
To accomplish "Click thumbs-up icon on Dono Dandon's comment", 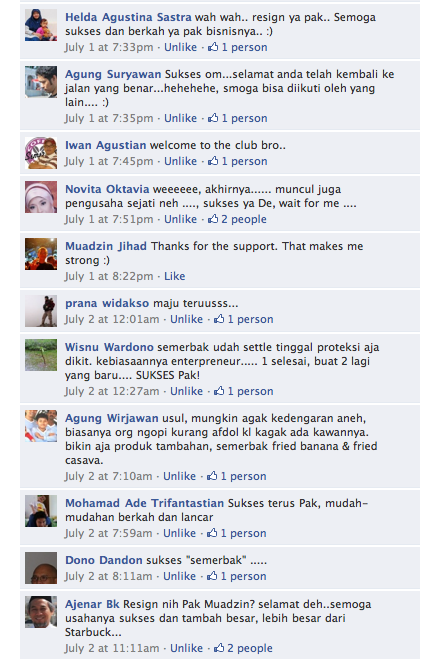I will tap(212, 575).
